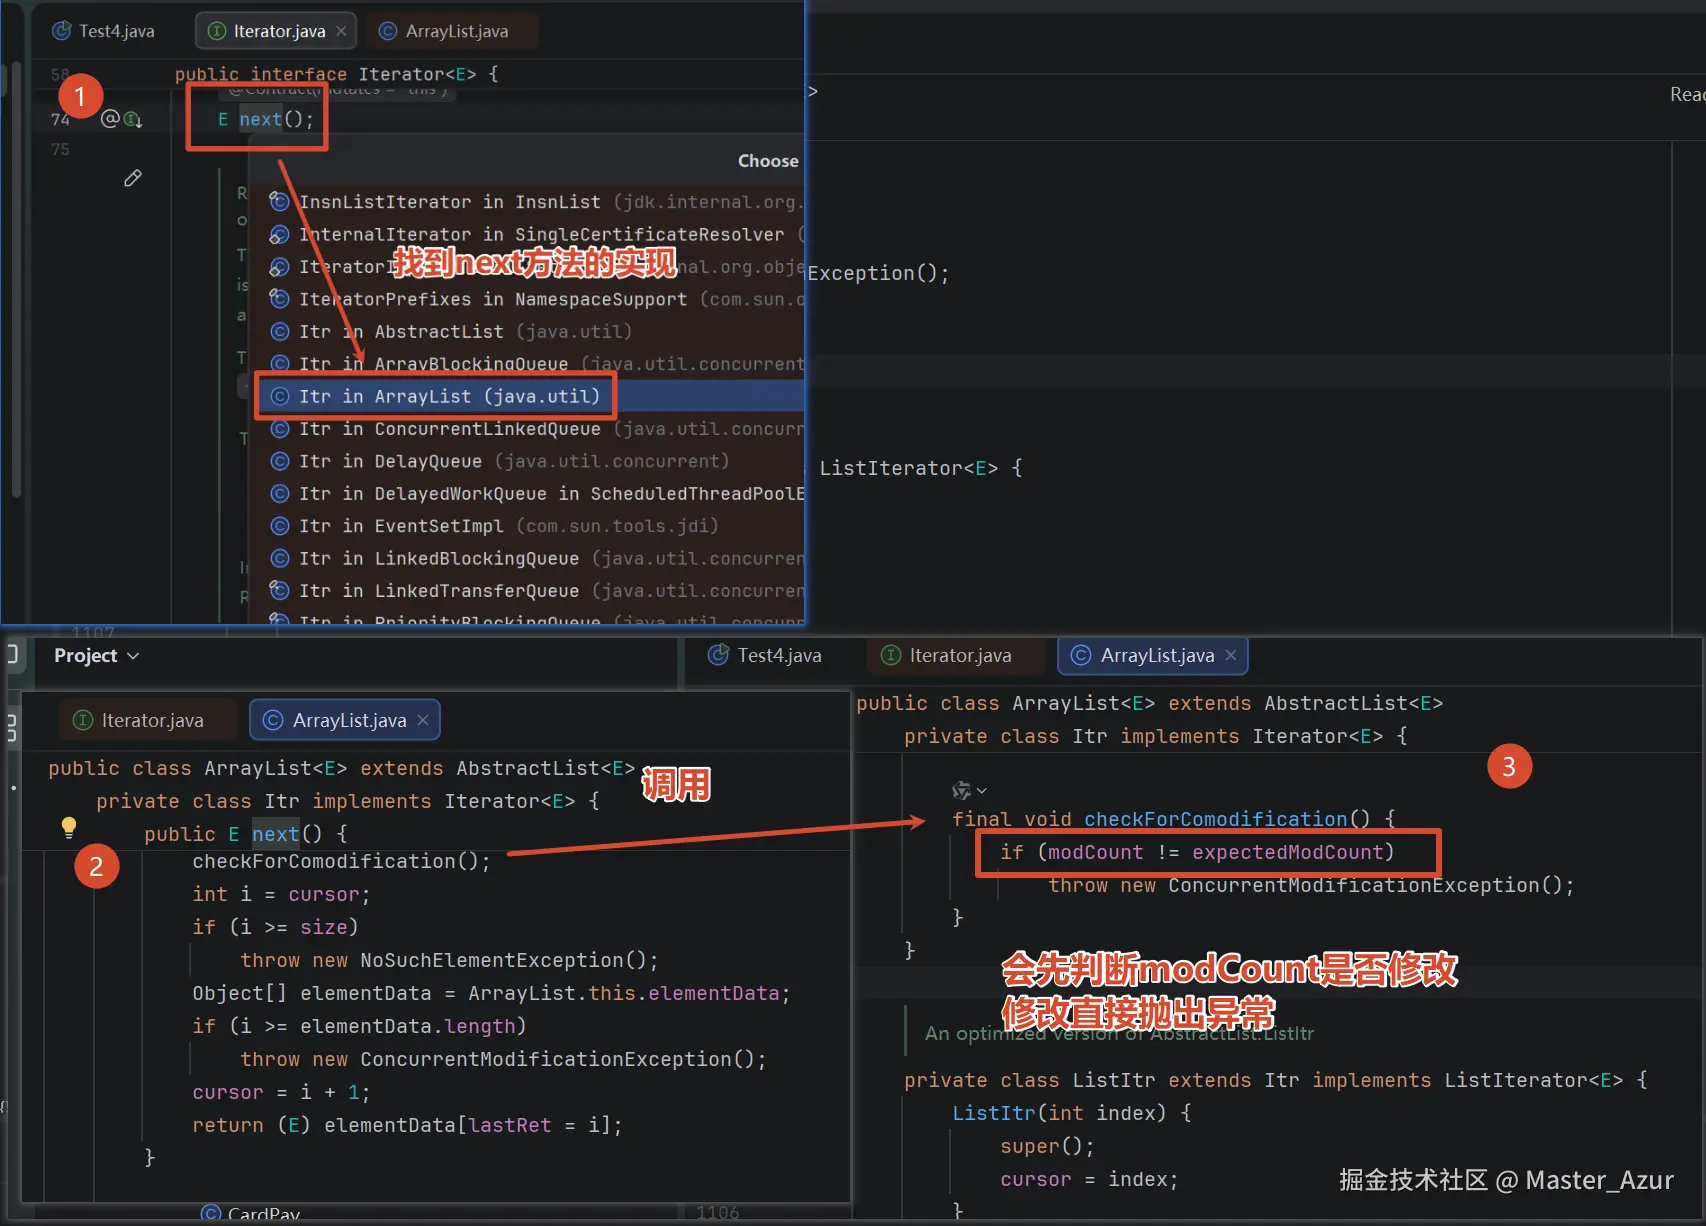
Task: Select ArrayList.java tab in bottom-left editor
Action: tap(345, 720)
